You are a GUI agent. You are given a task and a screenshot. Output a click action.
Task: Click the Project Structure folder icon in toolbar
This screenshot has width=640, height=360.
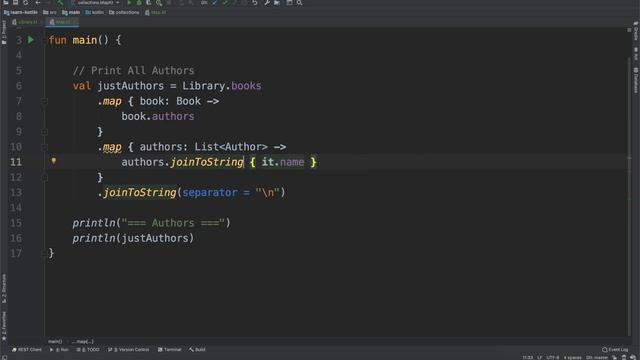pyautogui.click(x=277, y=3)
